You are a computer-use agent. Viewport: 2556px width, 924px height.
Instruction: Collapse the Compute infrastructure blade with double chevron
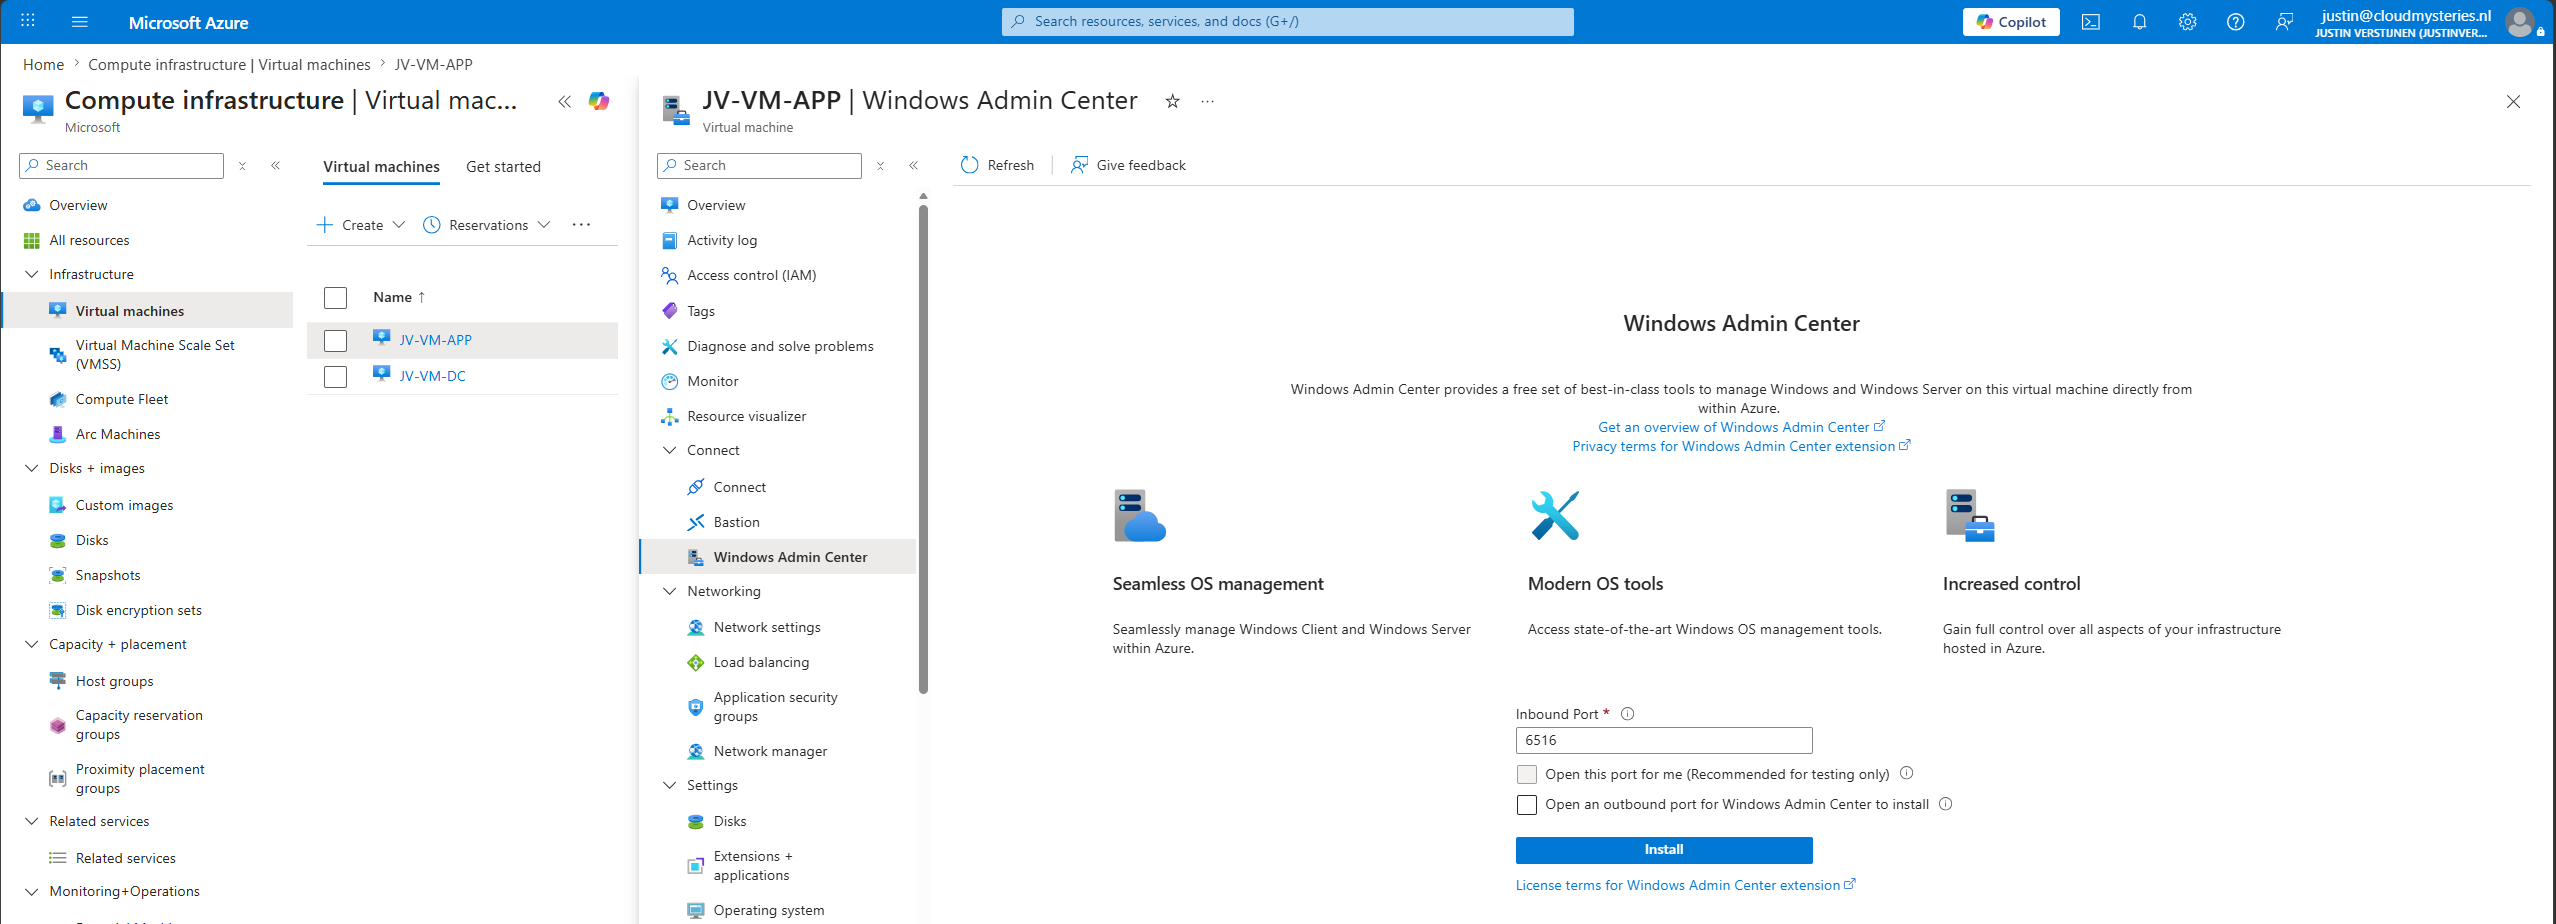(x=565, y=101)
